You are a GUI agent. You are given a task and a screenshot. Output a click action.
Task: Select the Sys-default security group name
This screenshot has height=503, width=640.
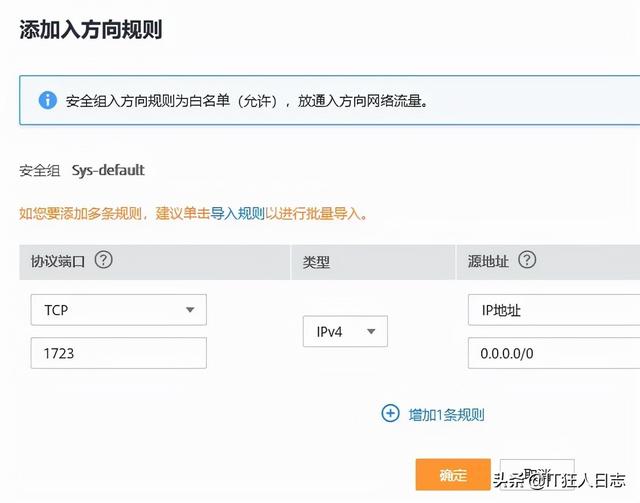[x=108, y=171]
